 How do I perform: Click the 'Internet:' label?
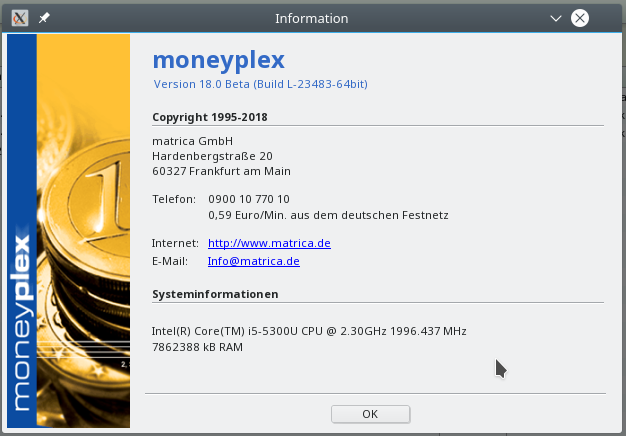coord(175,243)
